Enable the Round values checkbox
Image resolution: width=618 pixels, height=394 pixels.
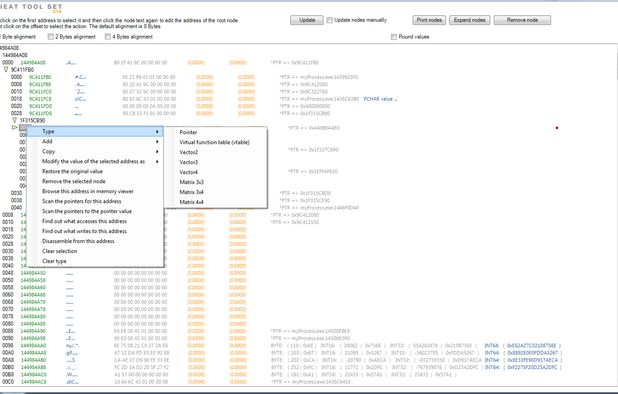point(394,37)
